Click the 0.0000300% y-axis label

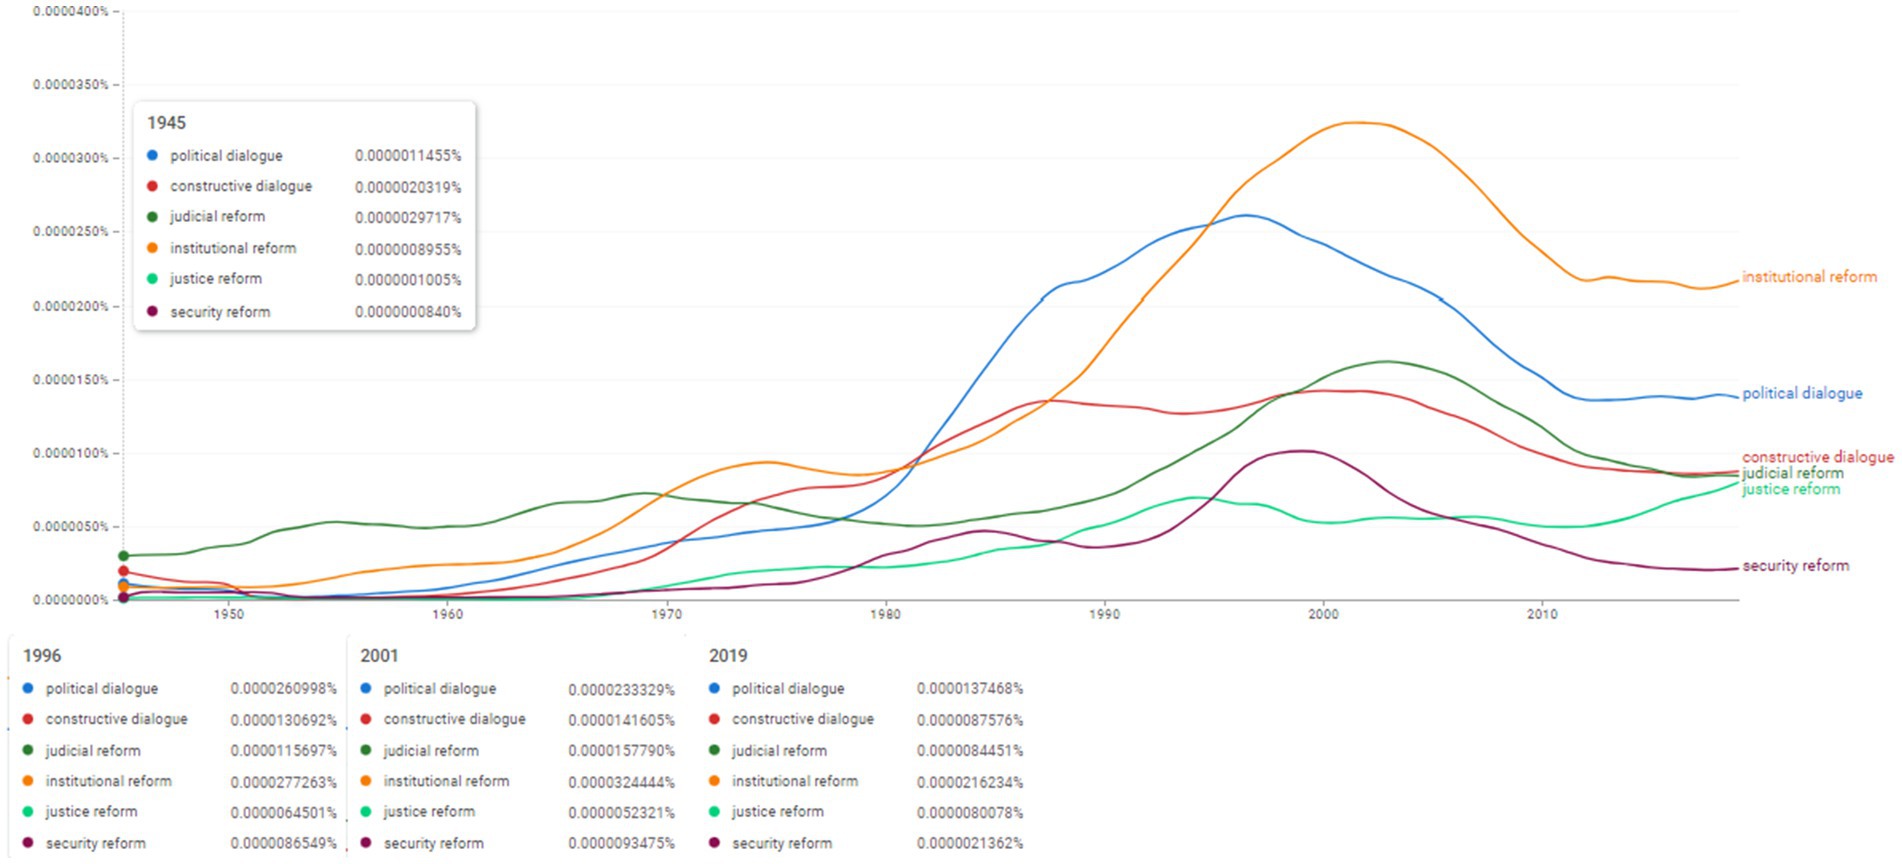click(70, 158)
